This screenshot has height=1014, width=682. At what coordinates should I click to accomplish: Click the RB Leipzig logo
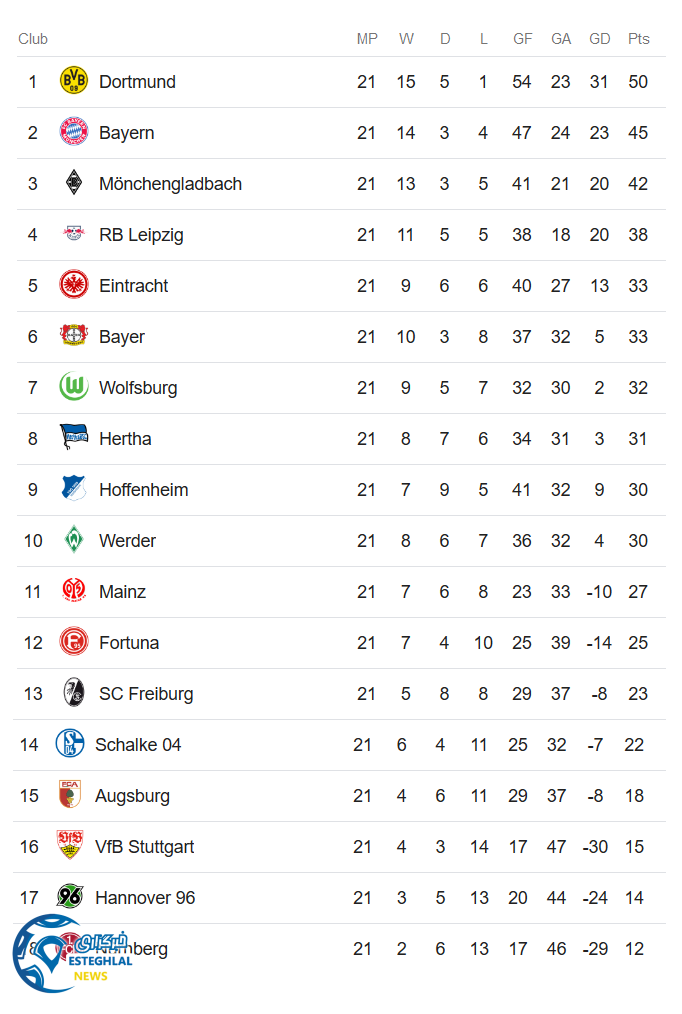(74, 234)
